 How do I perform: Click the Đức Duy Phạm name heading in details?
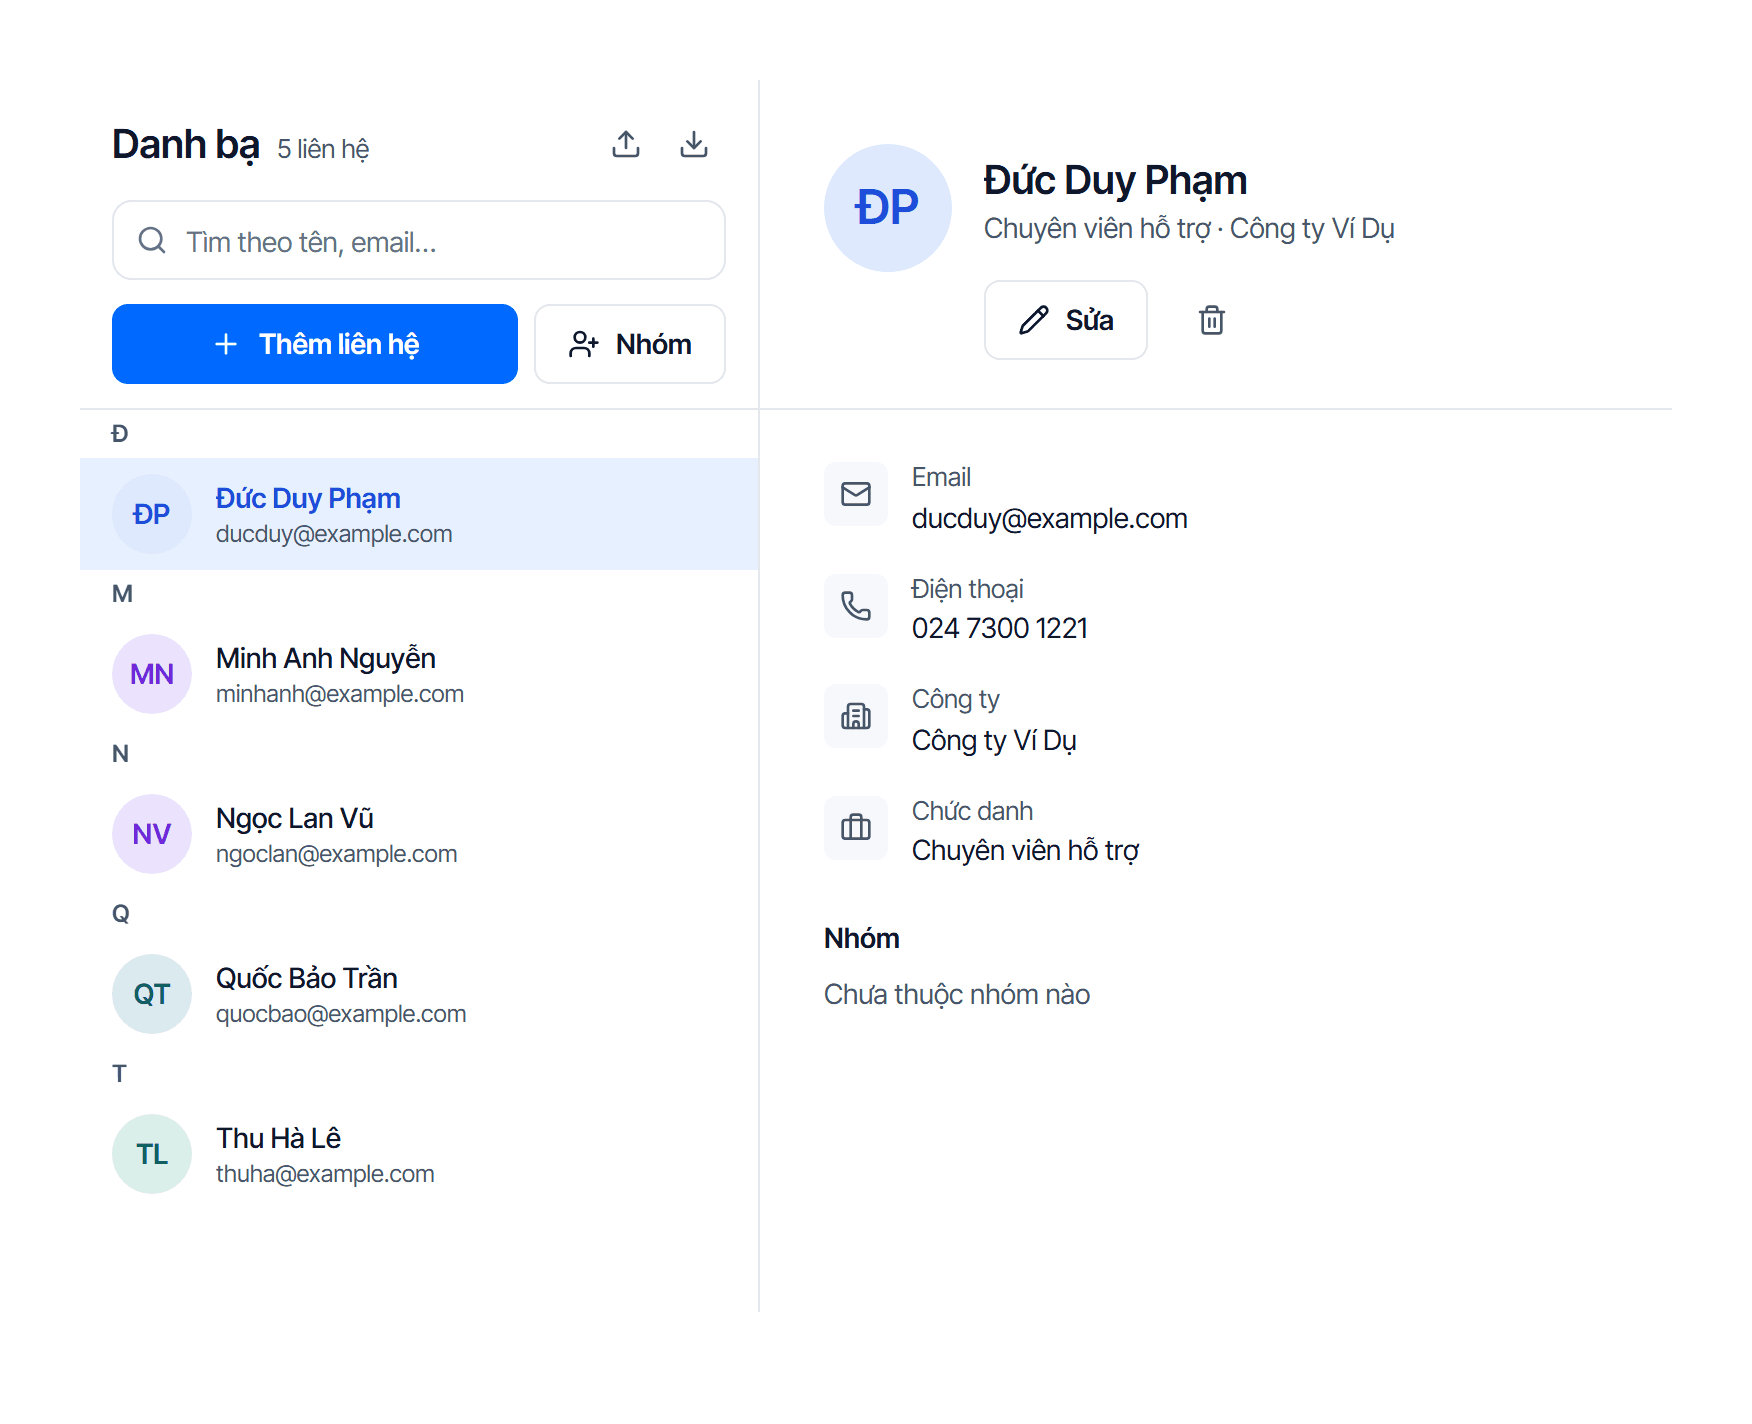(1115, 181)
